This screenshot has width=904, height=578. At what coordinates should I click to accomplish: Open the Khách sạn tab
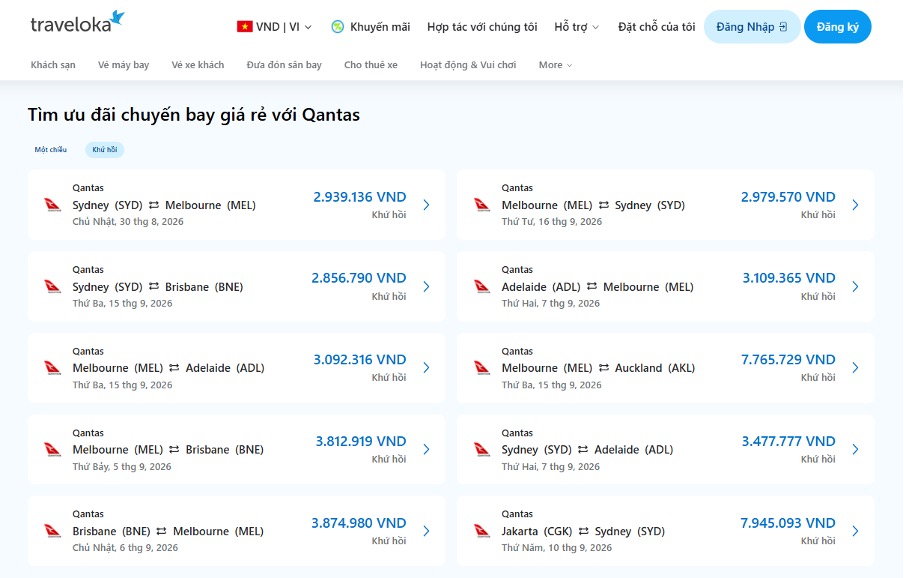[53, 65]
